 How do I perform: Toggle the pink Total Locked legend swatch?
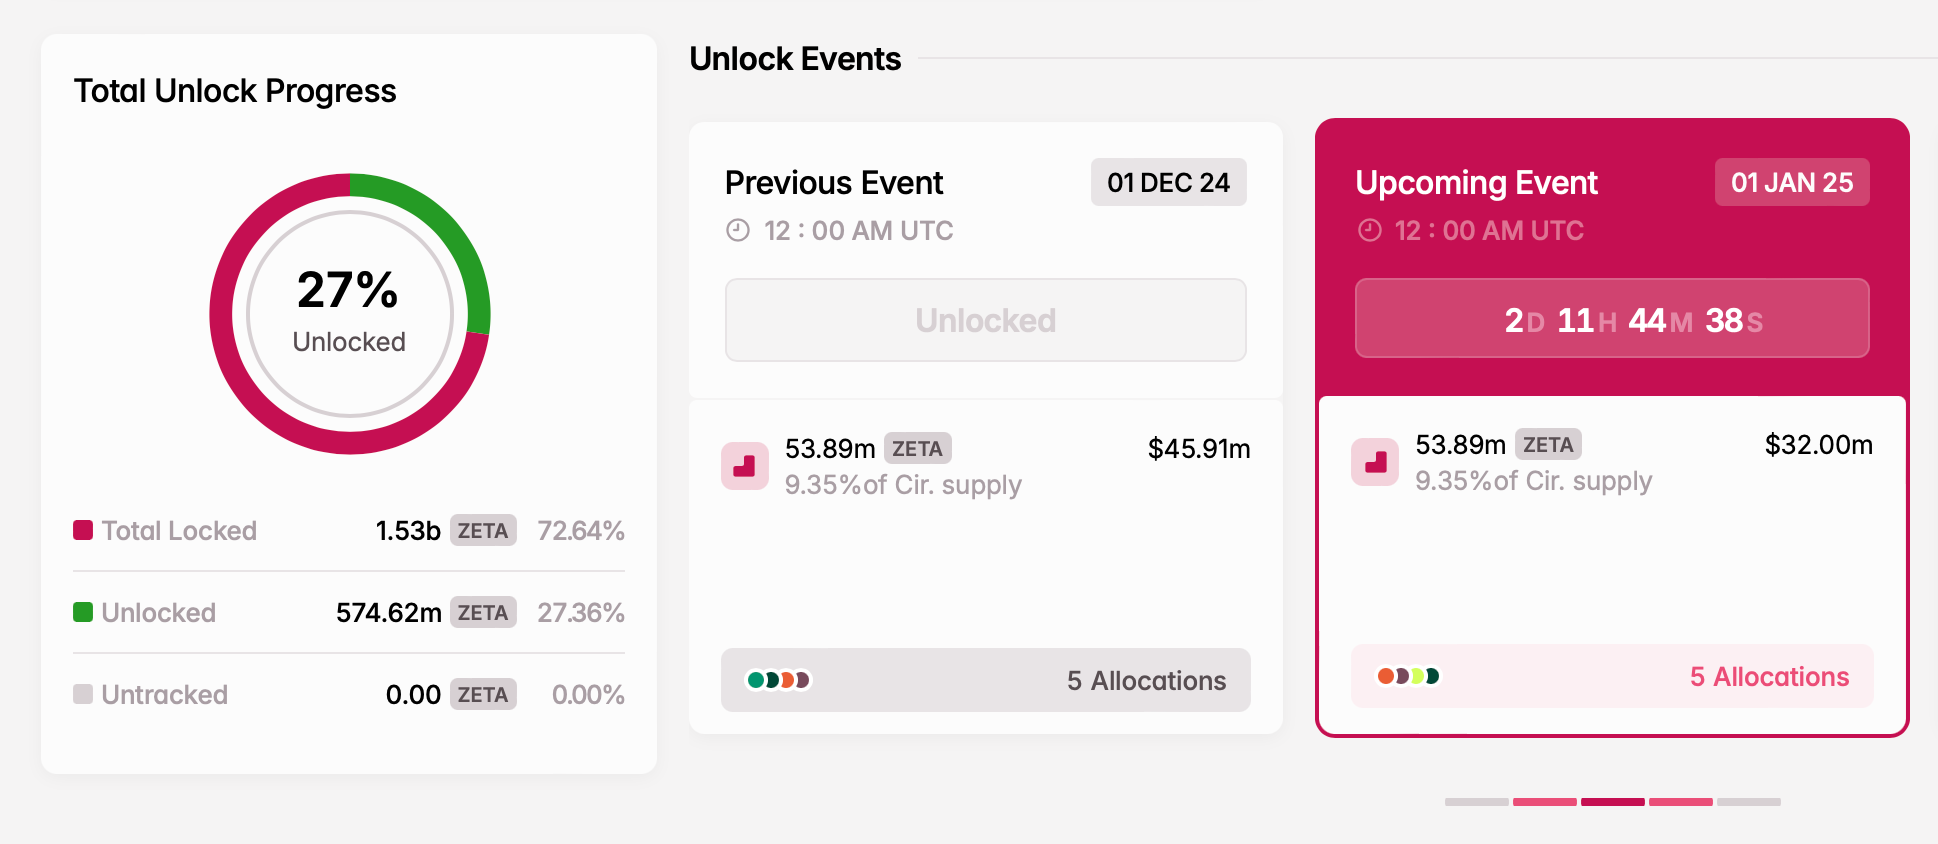coord(82,530)
